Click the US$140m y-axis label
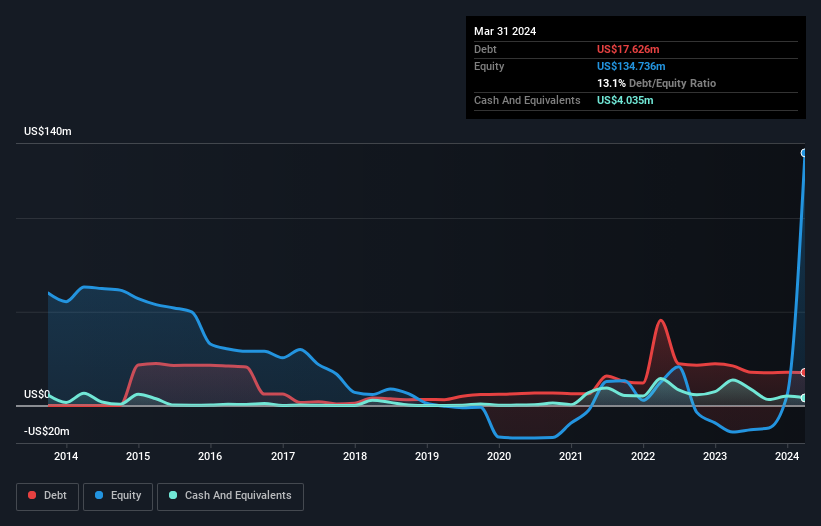Viewport: 821px width, 526px height. pyautogui.click(x=48, y=131)
